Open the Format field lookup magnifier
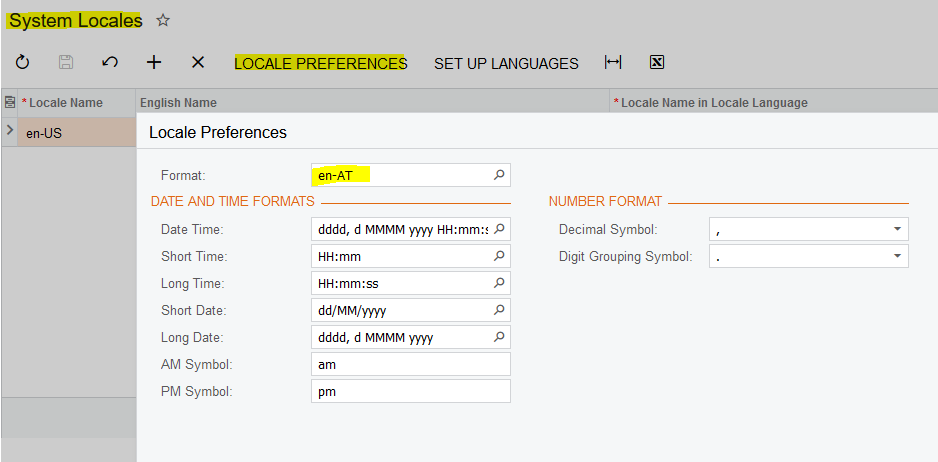938x462 pixels. pos(499,175)
